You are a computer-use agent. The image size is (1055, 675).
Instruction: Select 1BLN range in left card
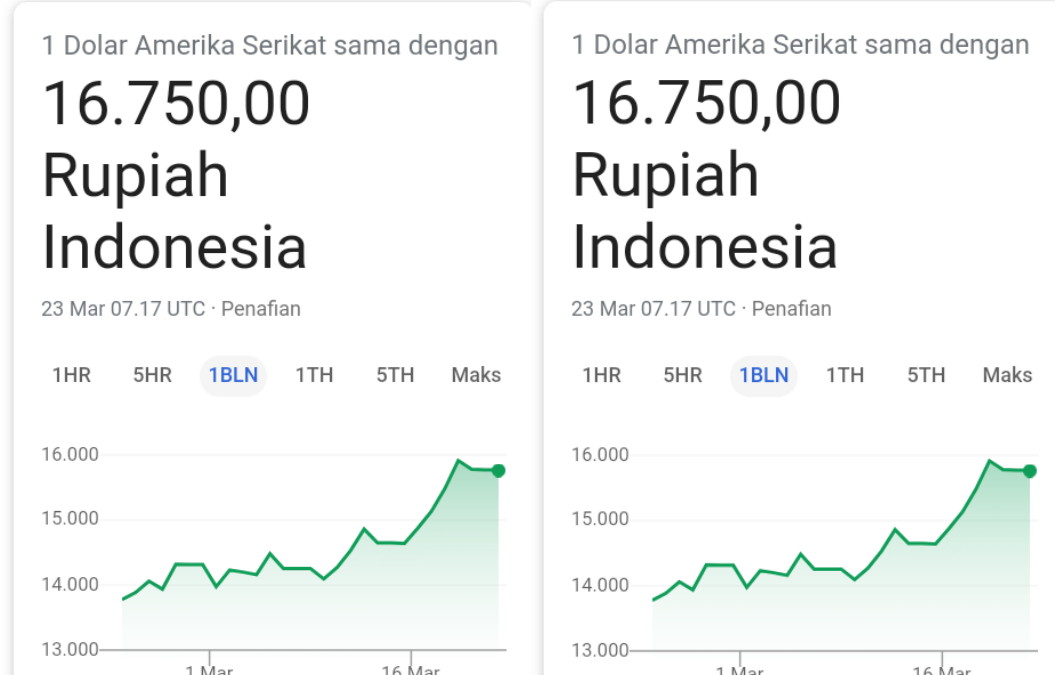(x=233, y=375)
